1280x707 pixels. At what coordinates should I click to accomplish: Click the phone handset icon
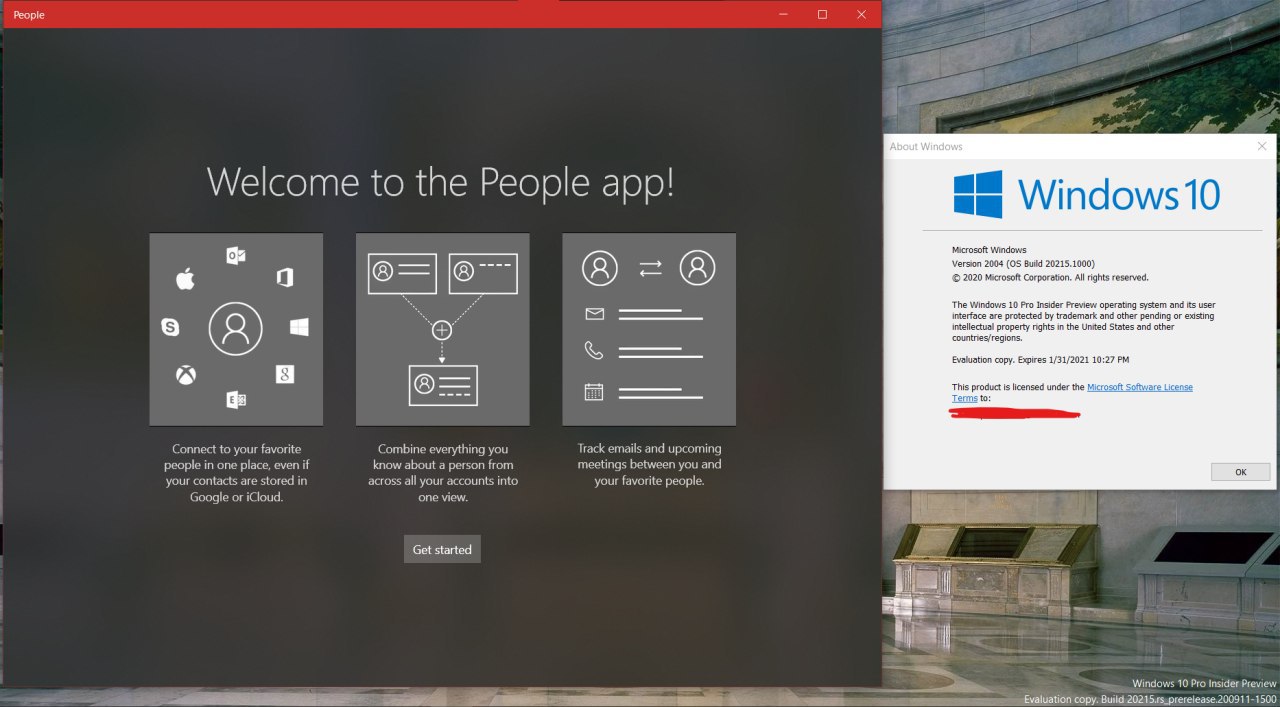pos(594,350)
